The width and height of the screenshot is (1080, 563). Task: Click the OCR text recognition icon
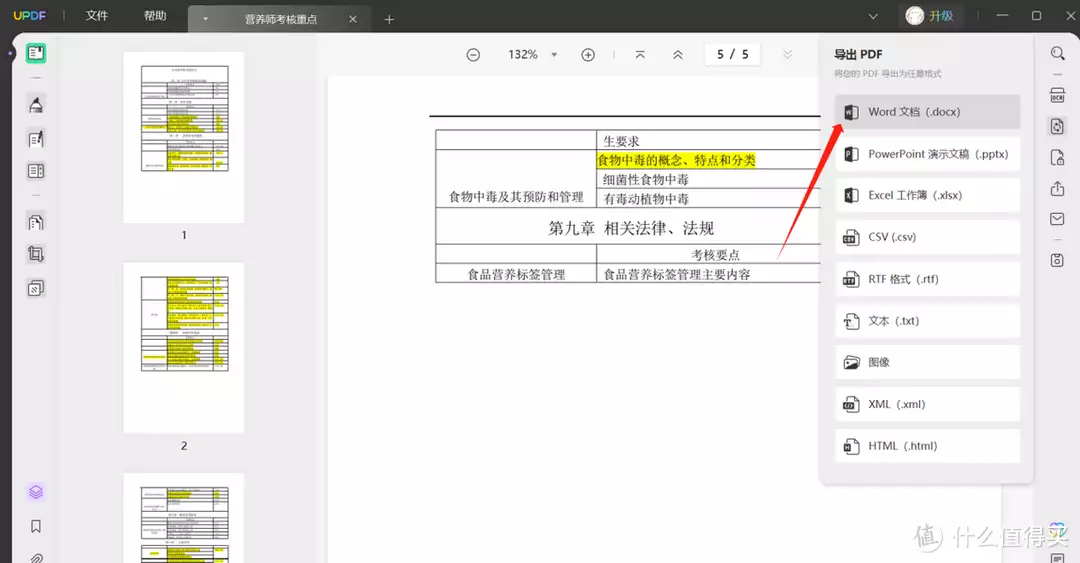[1057, 95]
